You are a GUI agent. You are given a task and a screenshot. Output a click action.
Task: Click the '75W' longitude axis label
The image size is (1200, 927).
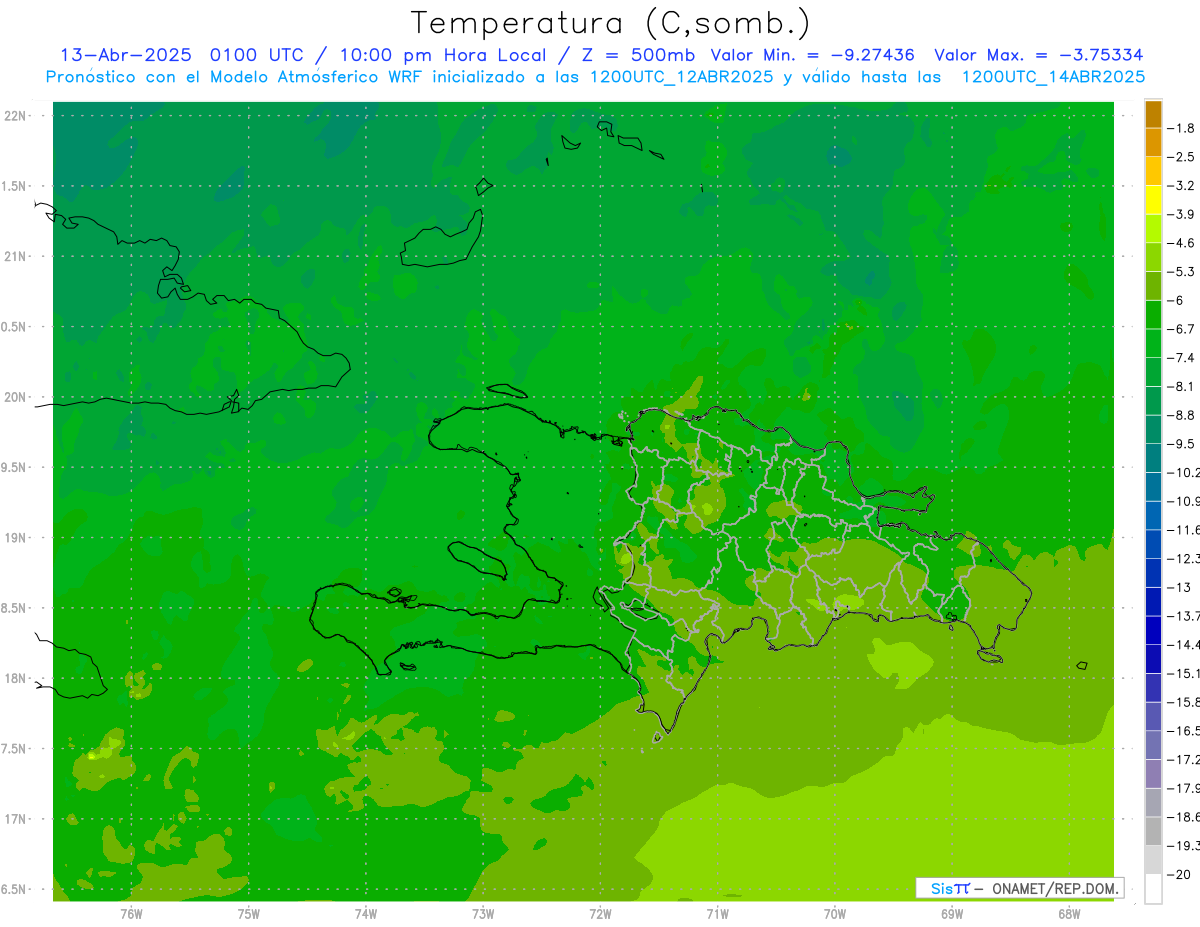pos(249,914)
